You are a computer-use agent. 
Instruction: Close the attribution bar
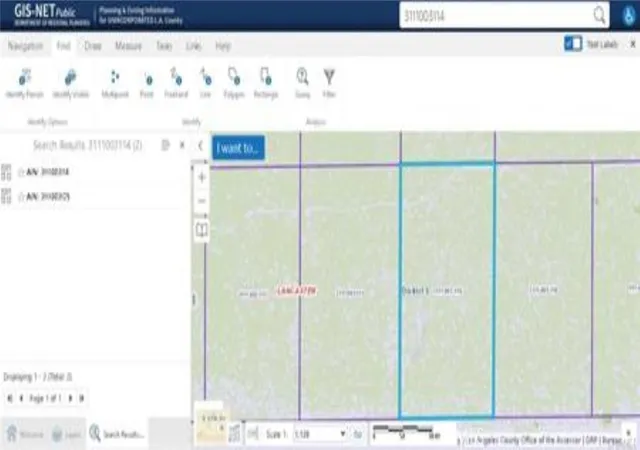tap(629, 432)
